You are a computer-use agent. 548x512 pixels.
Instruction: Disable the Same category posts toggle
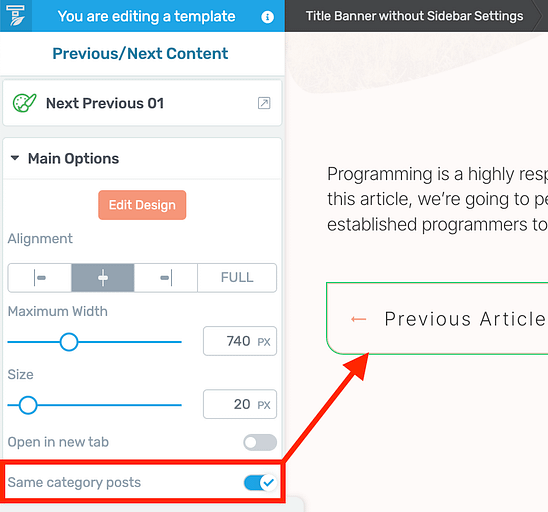pyautogui.click(x=260, y=483)
